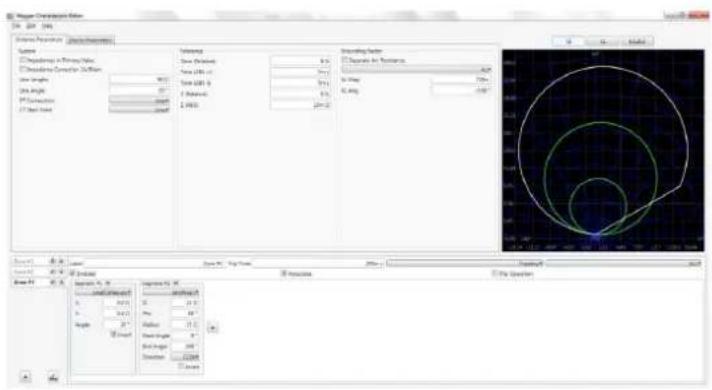The width and height of the screenshot is (712, 390).
Task: Remove the arc element using its header icon
Action: click(176, 283)
